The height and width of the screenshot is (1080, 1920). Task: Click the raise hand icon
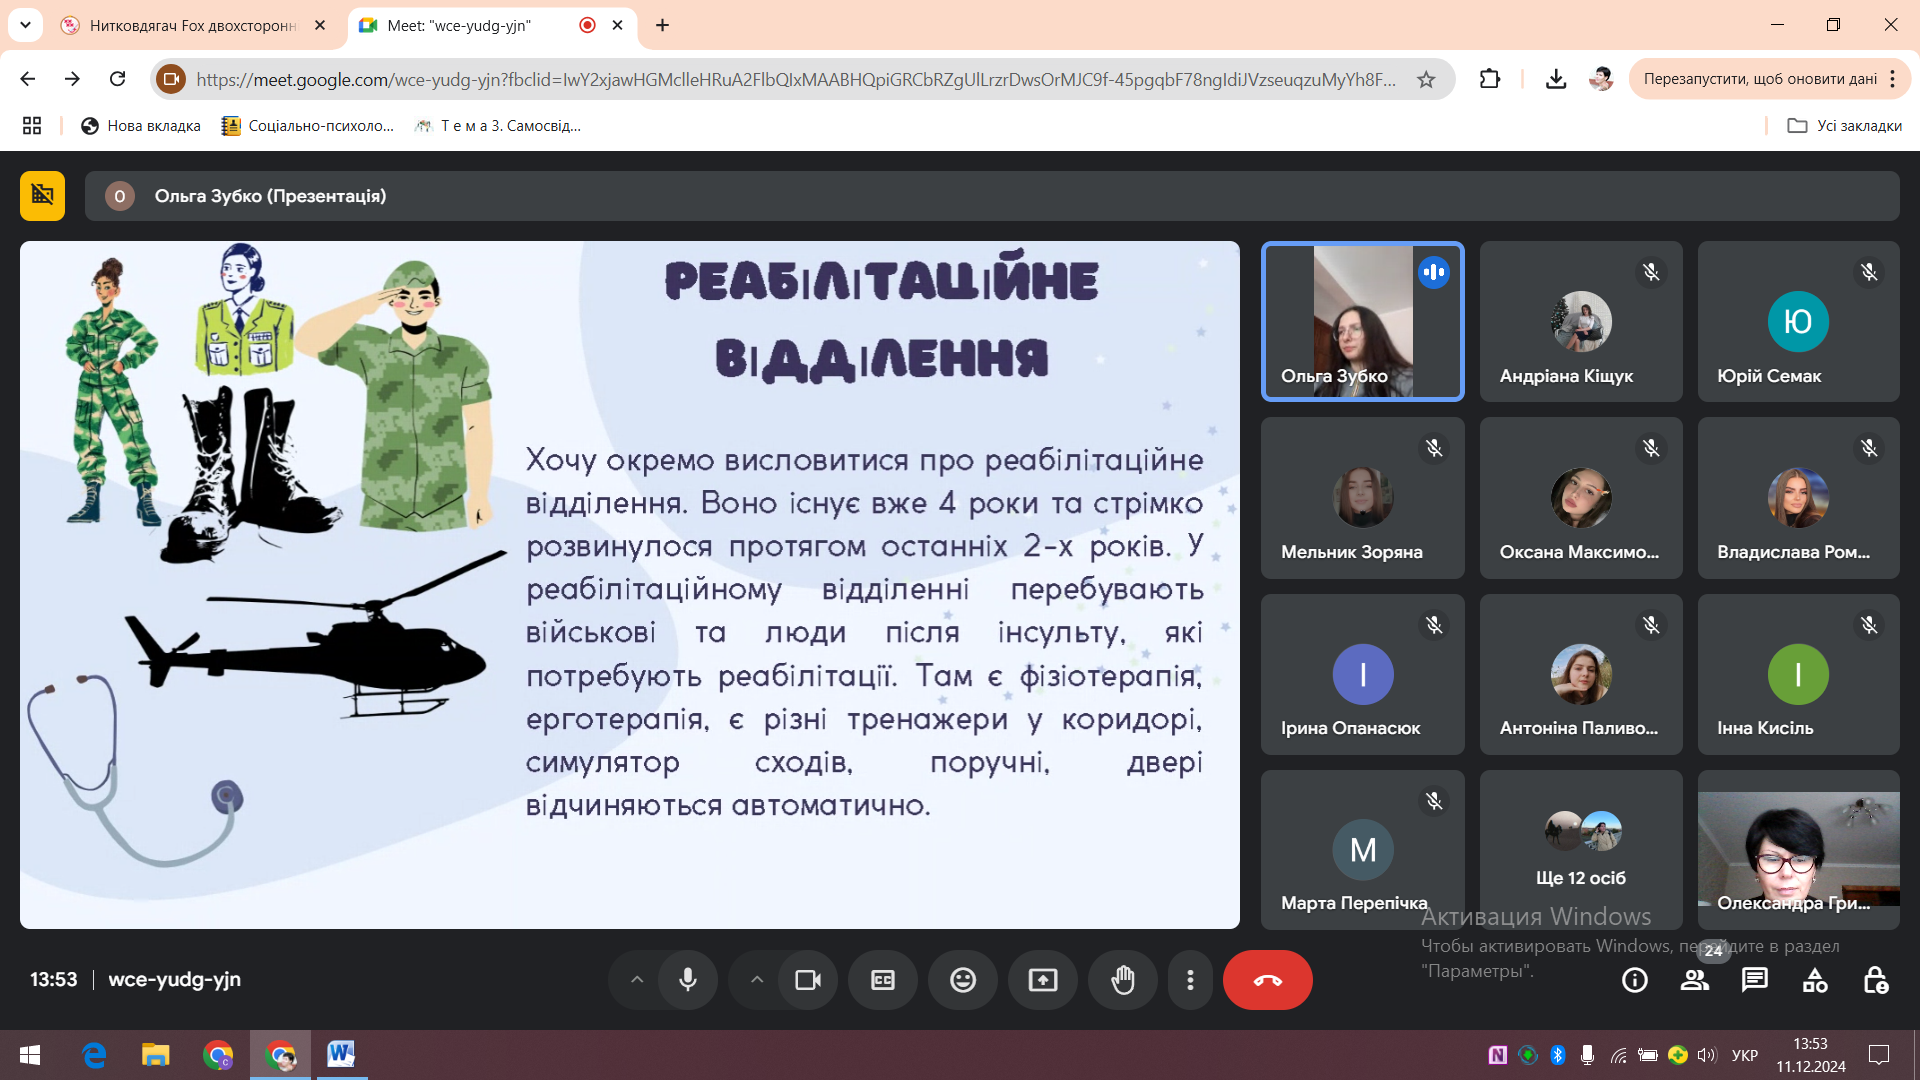point(1123,980)
